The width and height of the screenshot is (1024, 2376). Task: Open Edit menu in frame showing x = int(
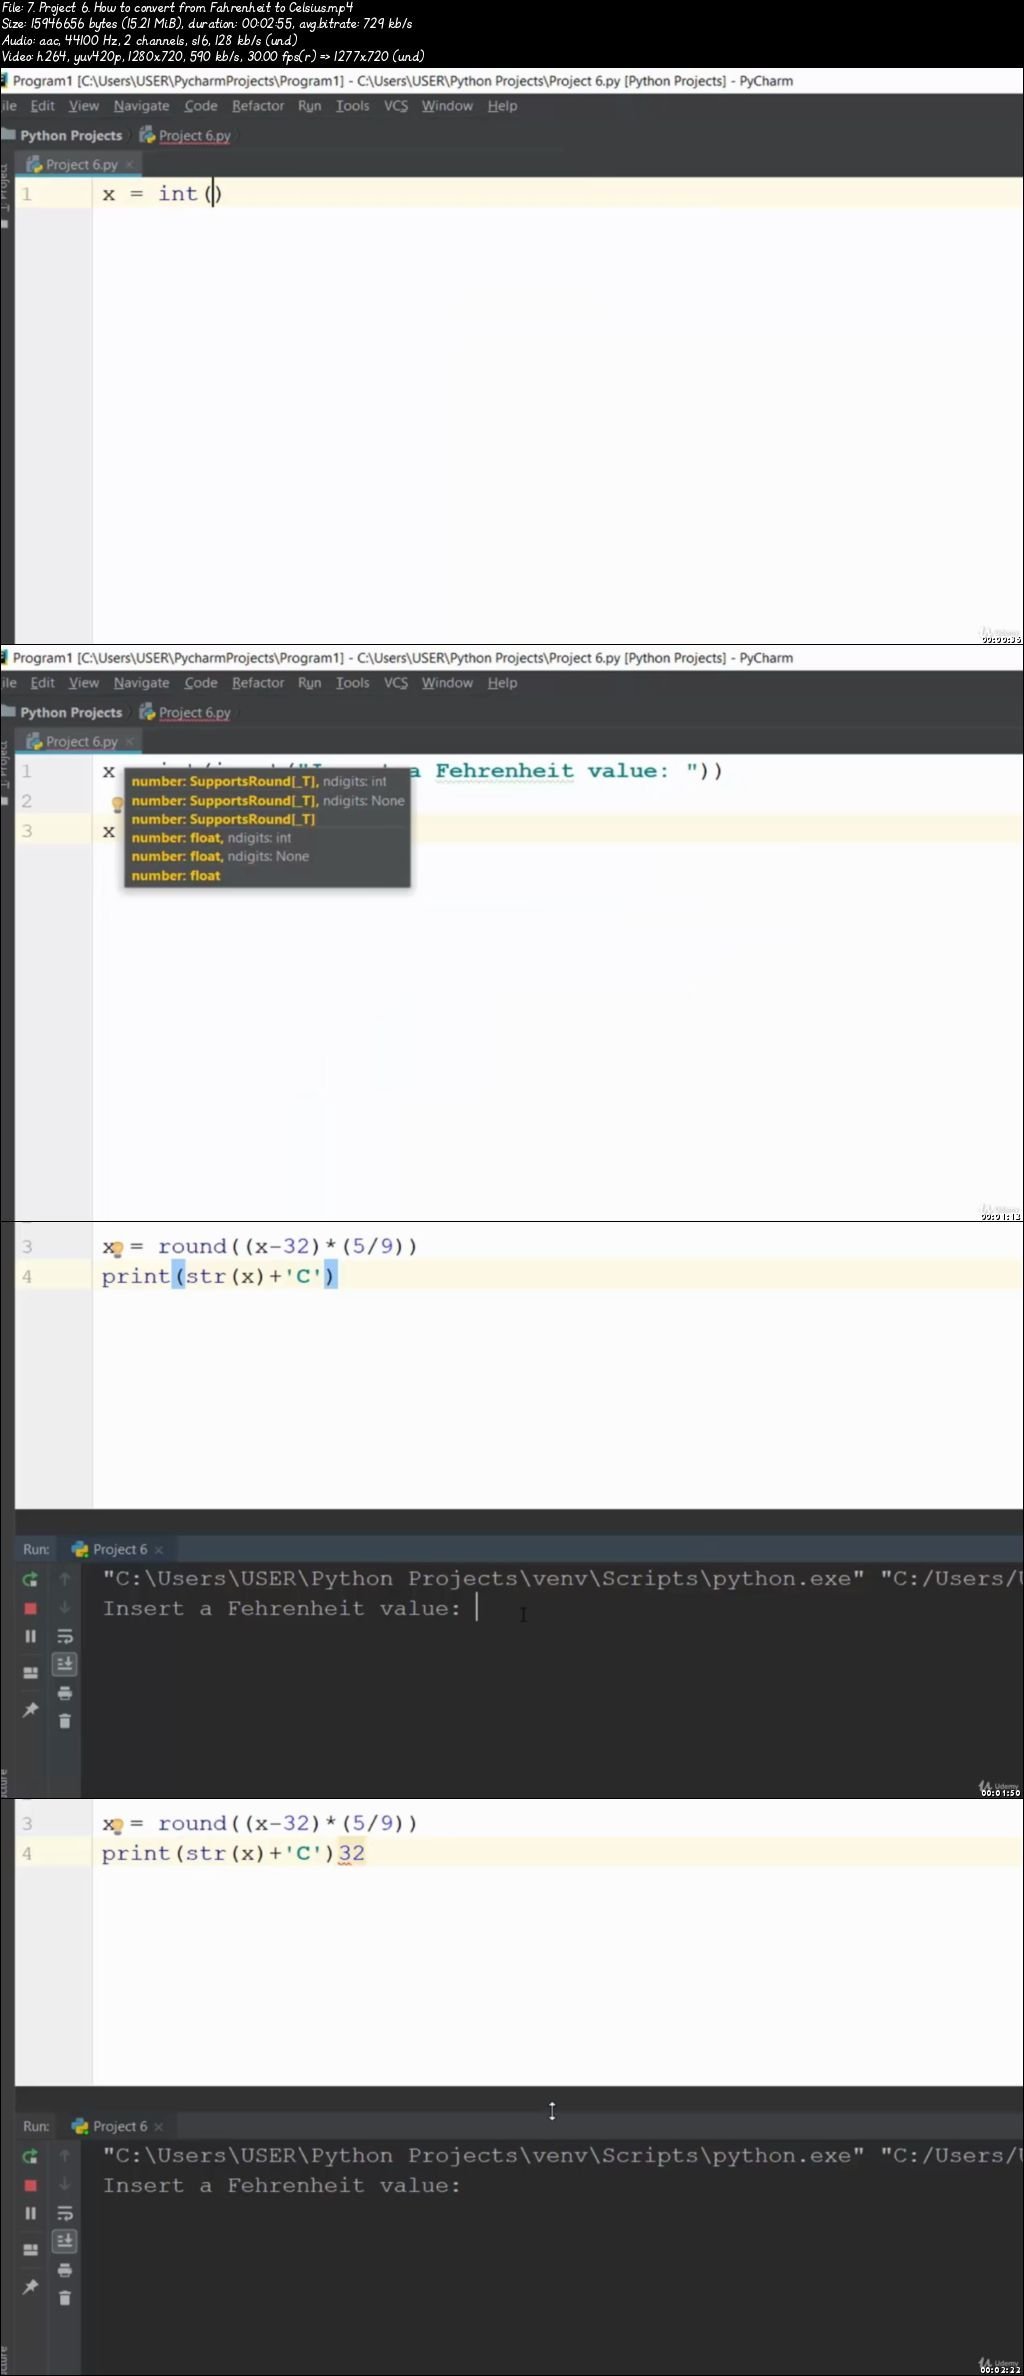(x=43, y=106)
